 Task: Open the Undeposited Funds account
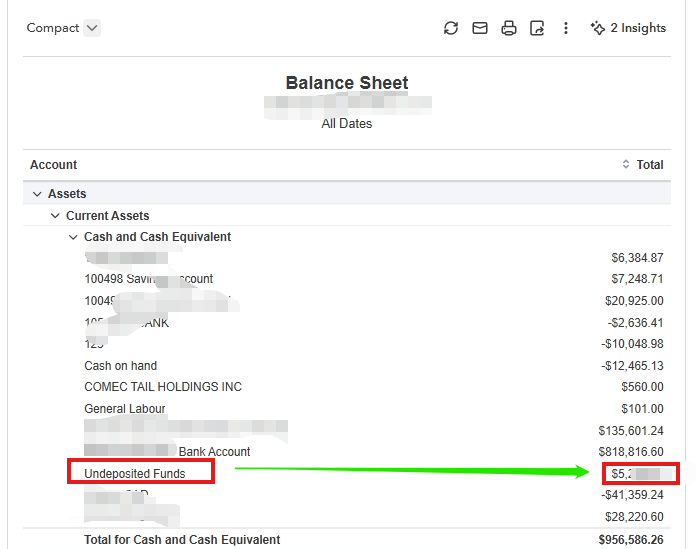[135, 473]
